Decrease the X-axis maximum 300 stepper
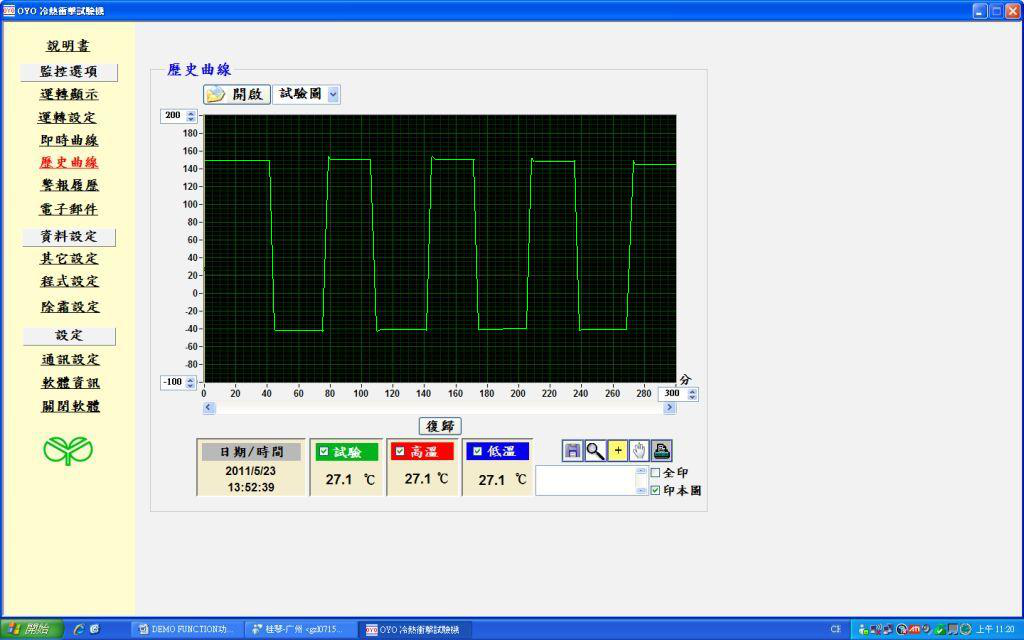 [693, 396]
